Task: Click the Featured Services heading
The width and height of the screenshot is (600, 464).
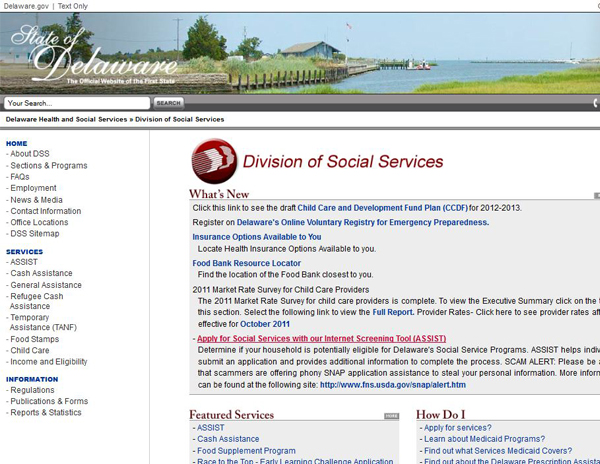Action: (x=232, y=415)
